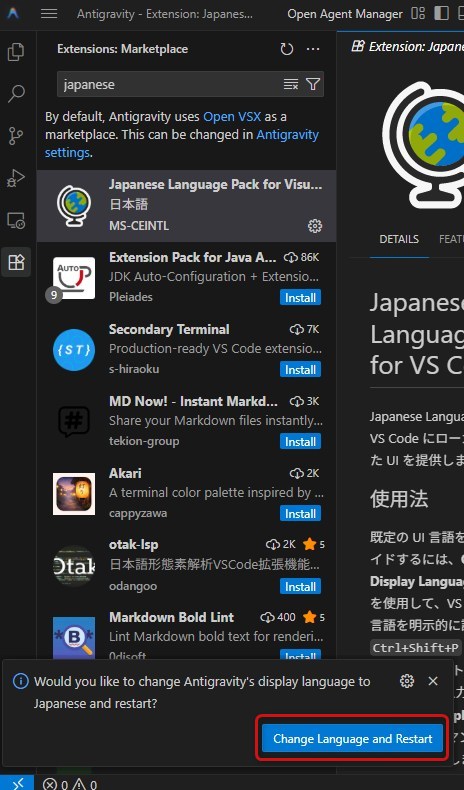Select the Akari extension thumbnail
Image resolution: width=464 pixels, height=790 pixels.
point(74,494)
